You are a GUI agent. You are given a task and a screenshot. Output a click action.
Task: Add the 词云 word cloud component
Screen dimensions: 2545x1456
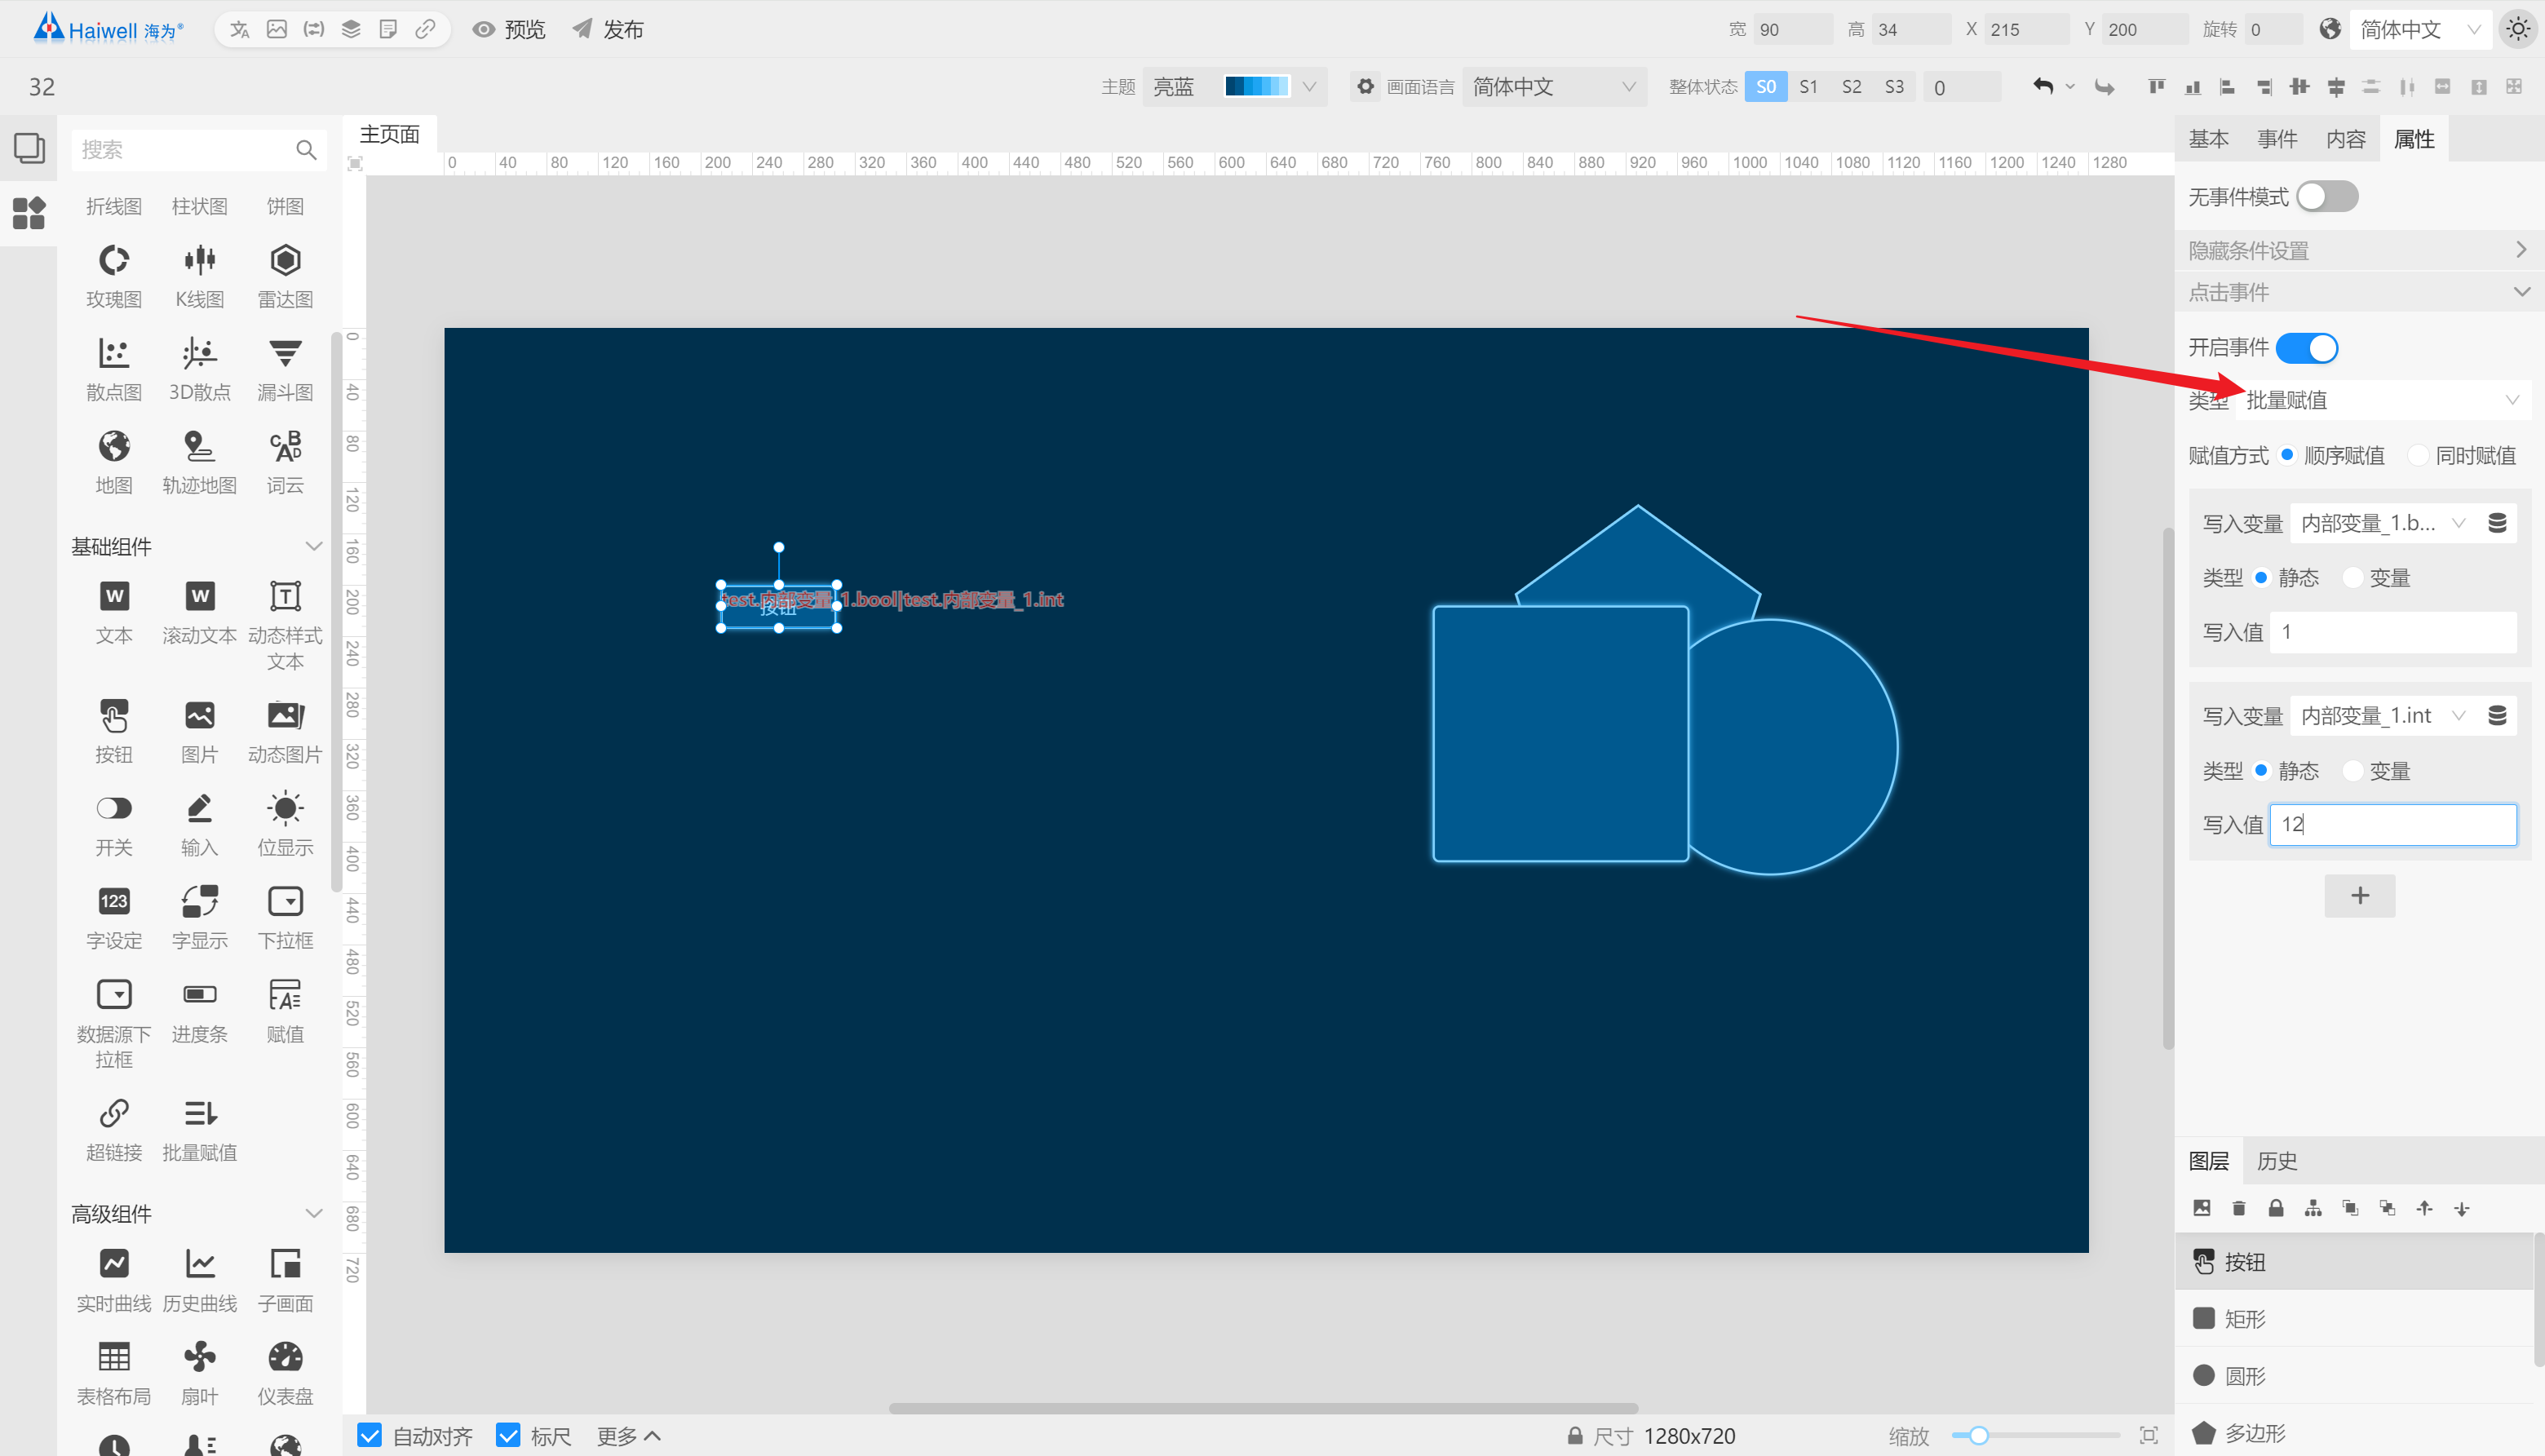[285, 461]
